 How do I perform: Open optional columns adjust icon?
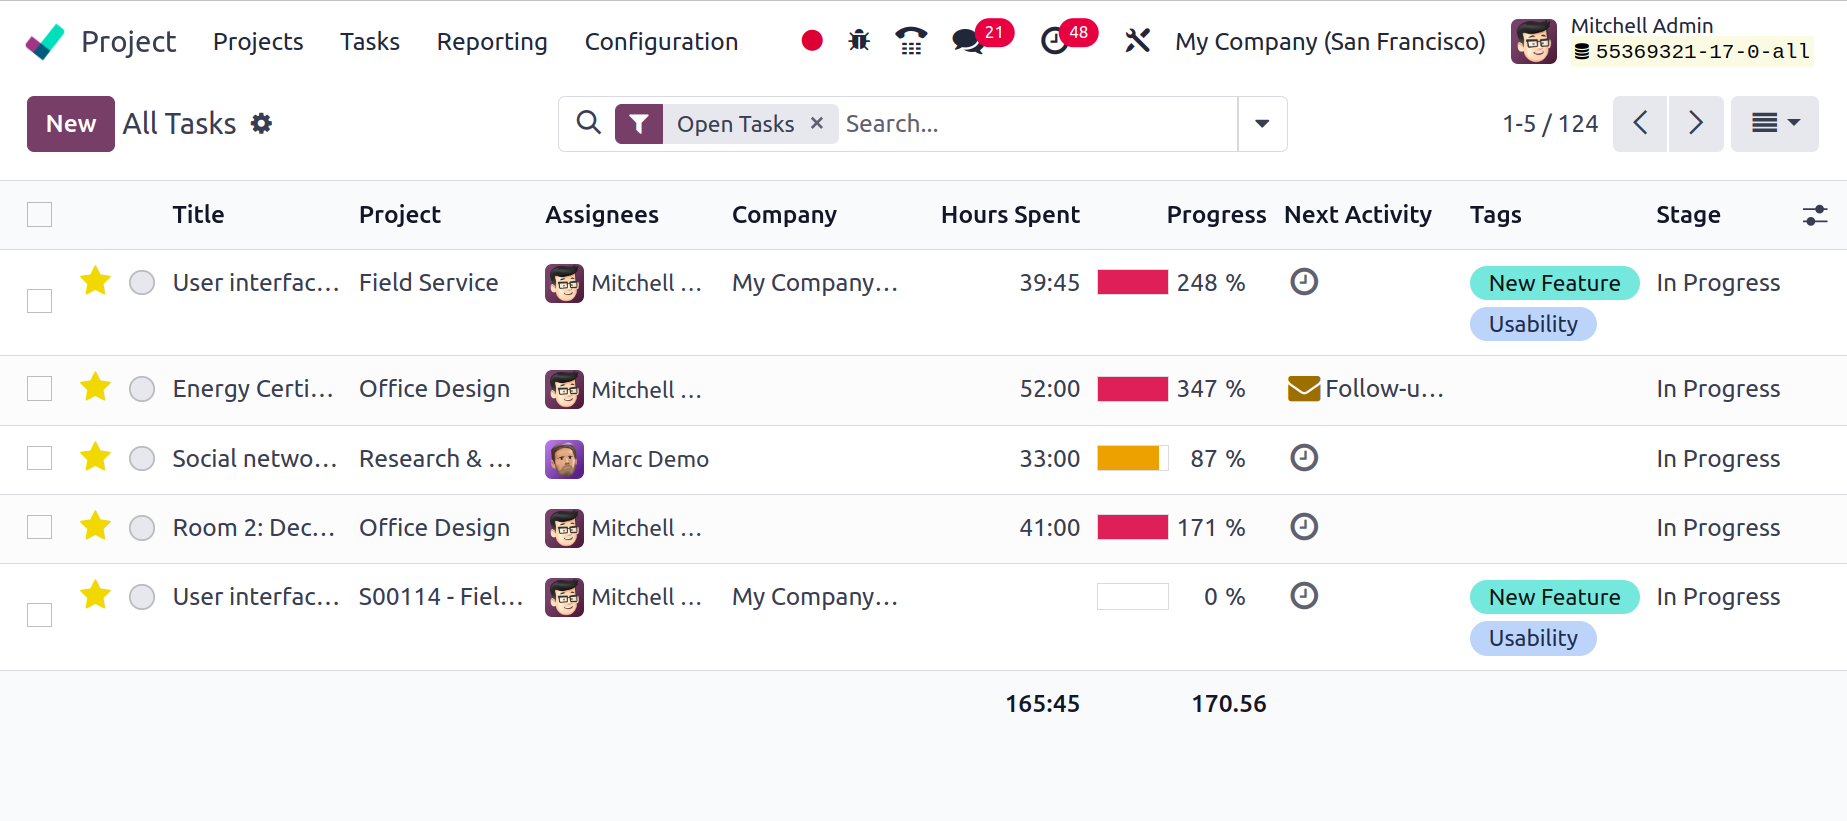click(x=1815, y=215)
